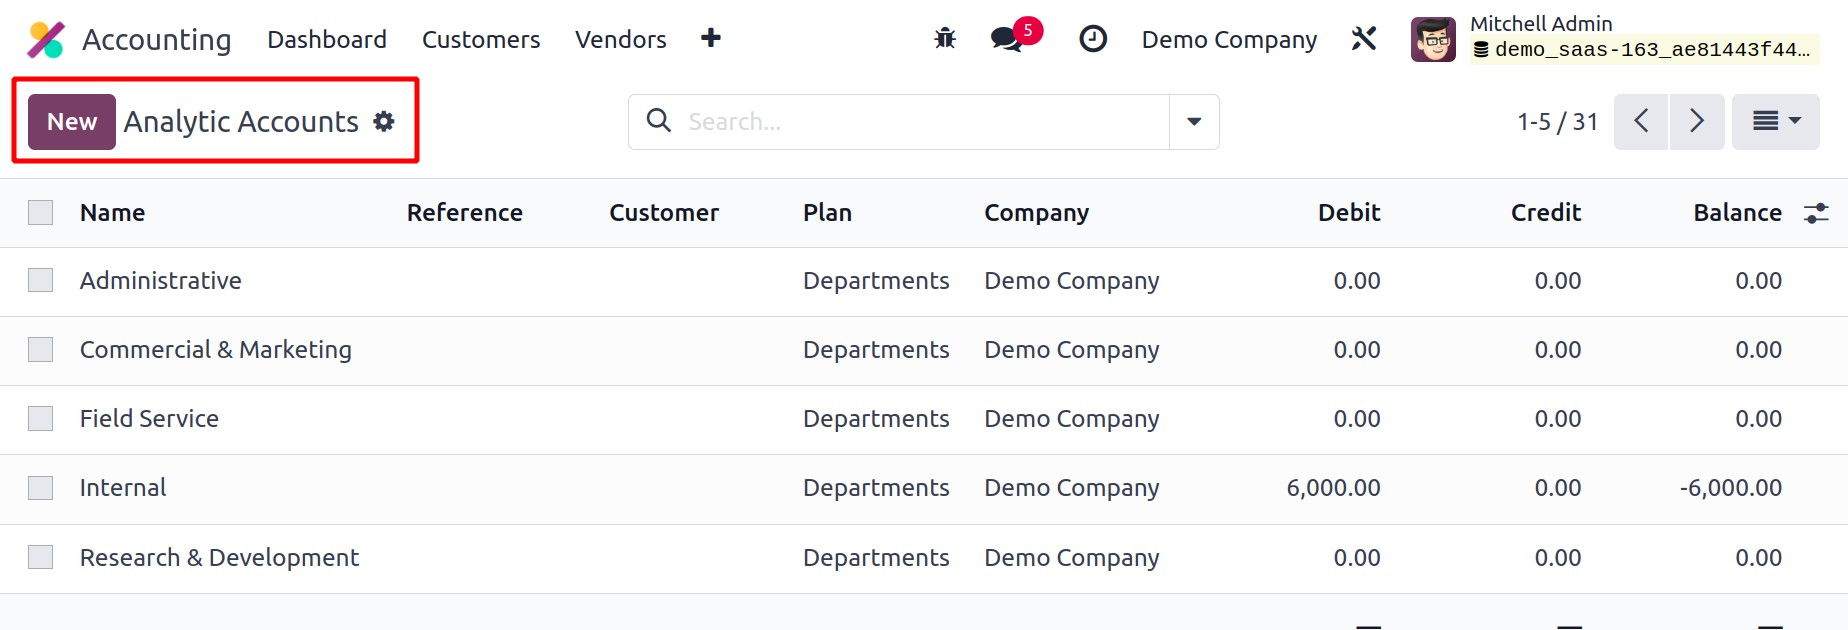Click the plus icon in the menu bar

point(711,38)
